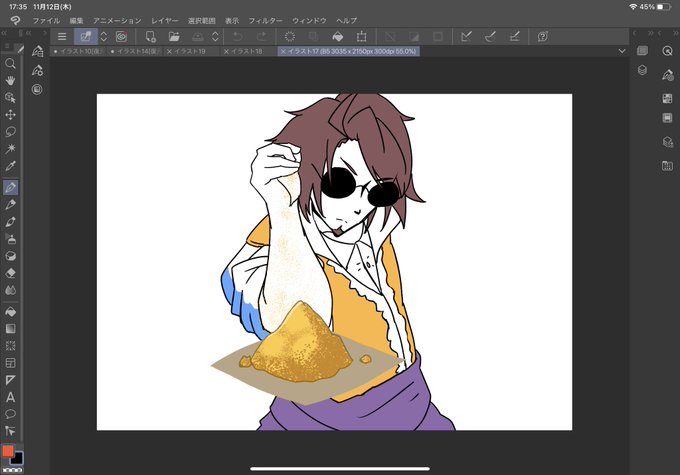The height and width of the screenshot is (475, 680).
Task: Open the Brush Size palette icon
Action: point(37,89)
